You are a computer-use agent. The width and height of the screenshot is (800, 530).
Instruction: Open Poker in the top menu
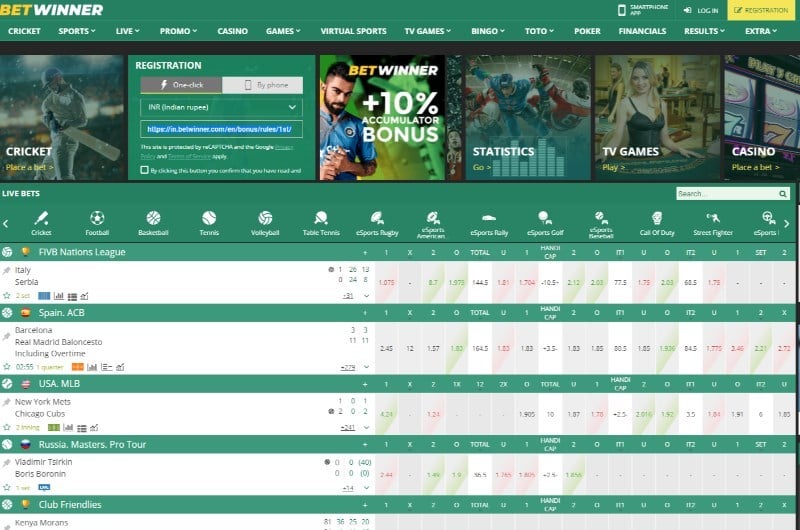(x=587, y=31)
